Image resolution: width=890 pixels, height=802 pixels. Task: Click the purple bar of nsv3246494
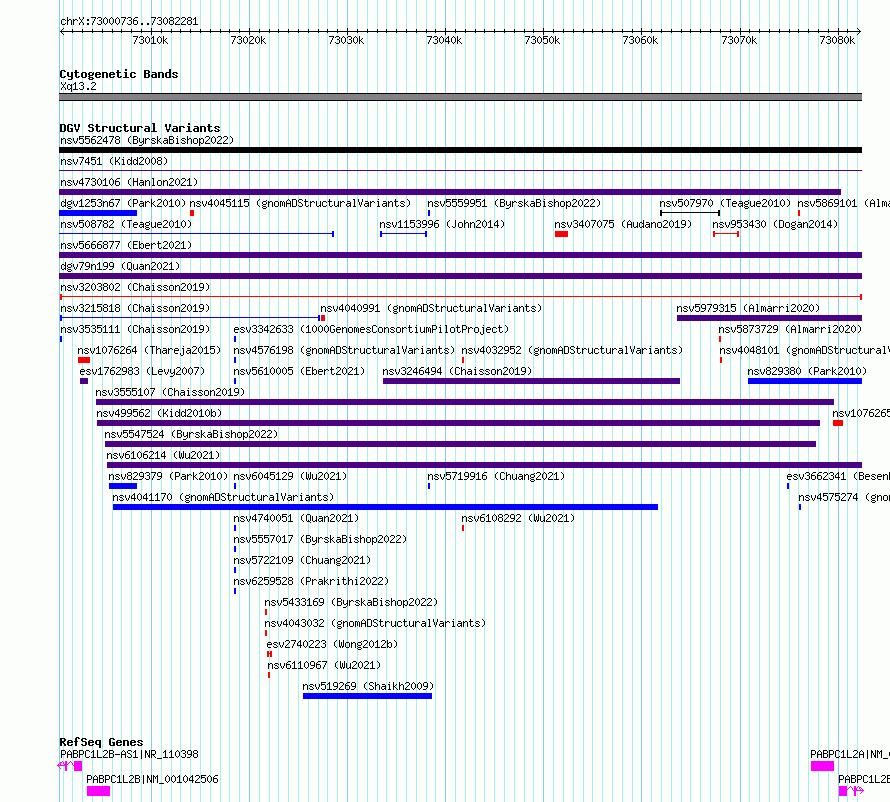click(531, 381)
